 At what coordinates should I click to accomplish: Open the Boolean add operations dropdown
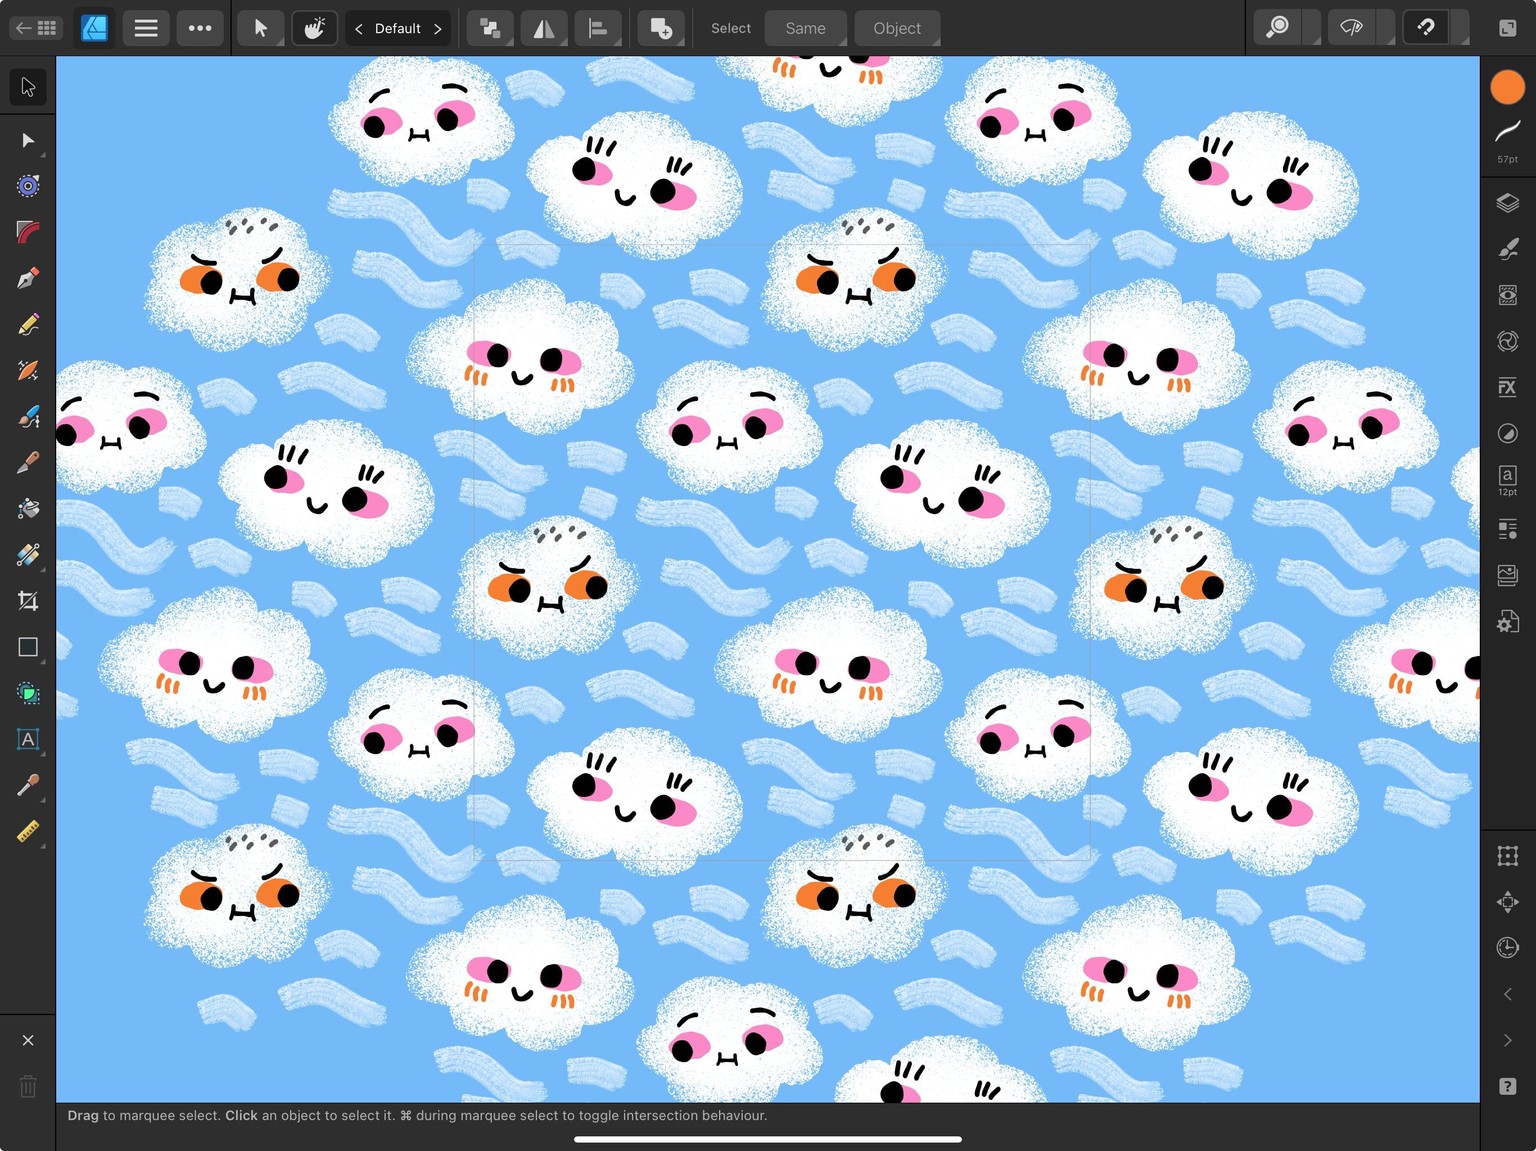[x=661, y=28]
